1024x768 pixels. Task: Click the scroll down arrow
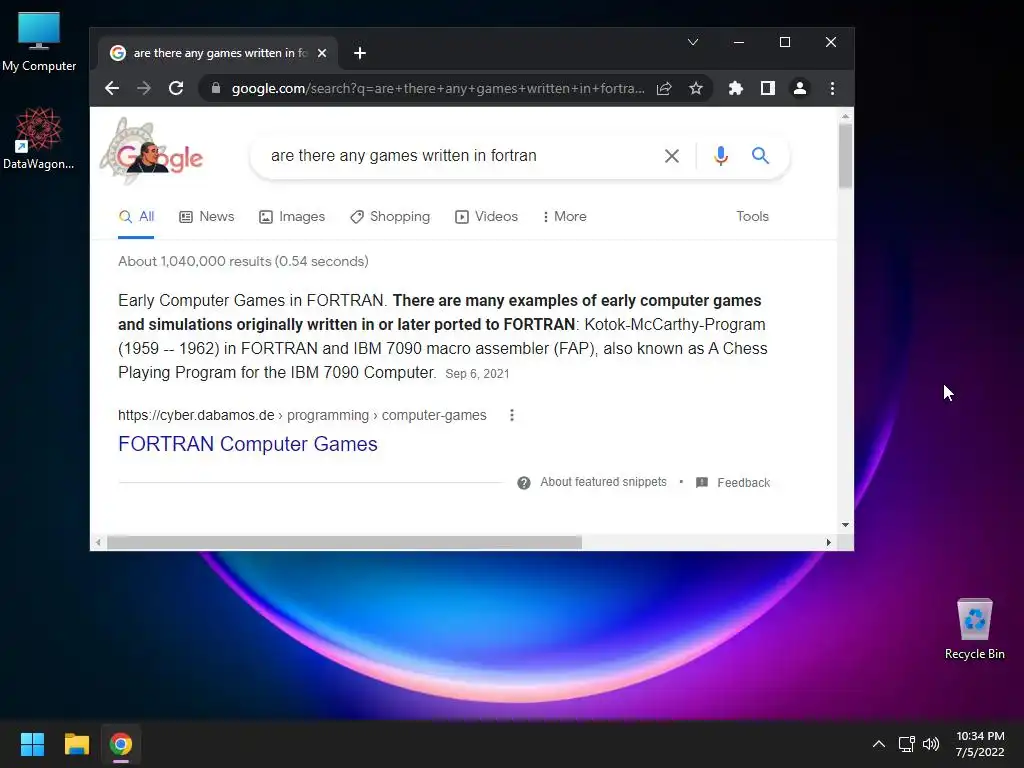click(845, 524)
